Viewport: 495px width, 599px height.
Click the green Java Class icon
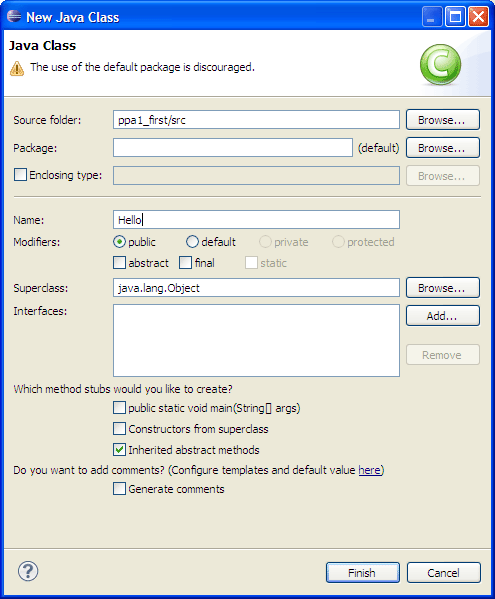(x=440, y=64)
